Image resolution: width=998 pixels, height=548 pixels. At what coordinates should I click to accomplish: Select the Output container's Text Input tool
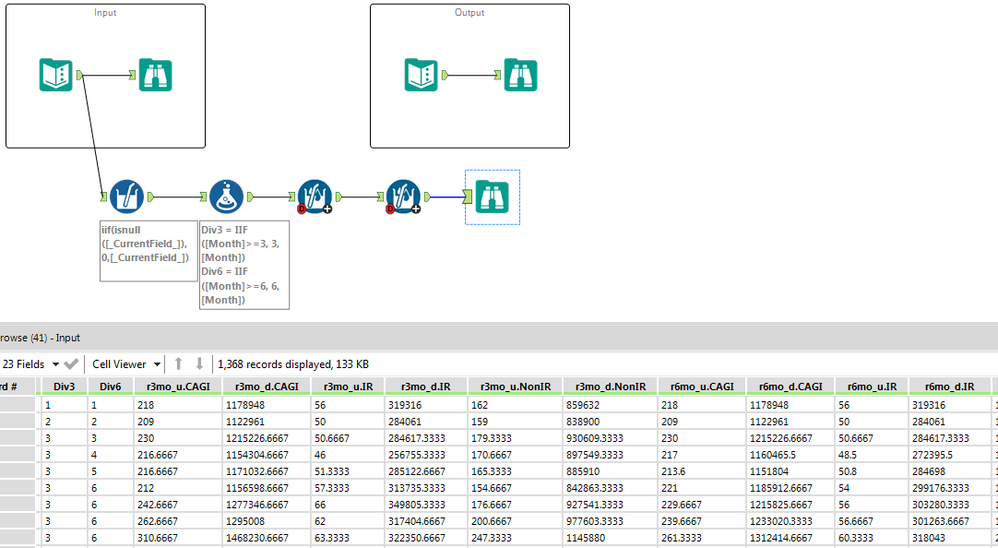click(x=421, y=75)
